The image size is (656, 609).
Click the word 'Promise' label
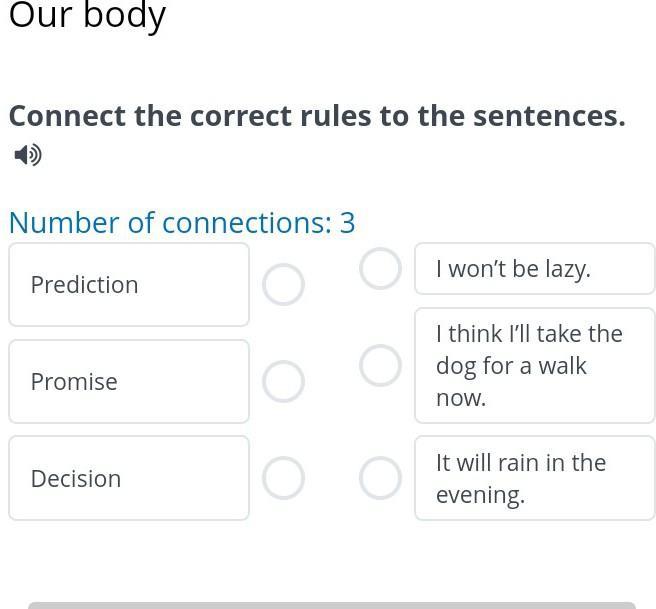coord(74,381)
